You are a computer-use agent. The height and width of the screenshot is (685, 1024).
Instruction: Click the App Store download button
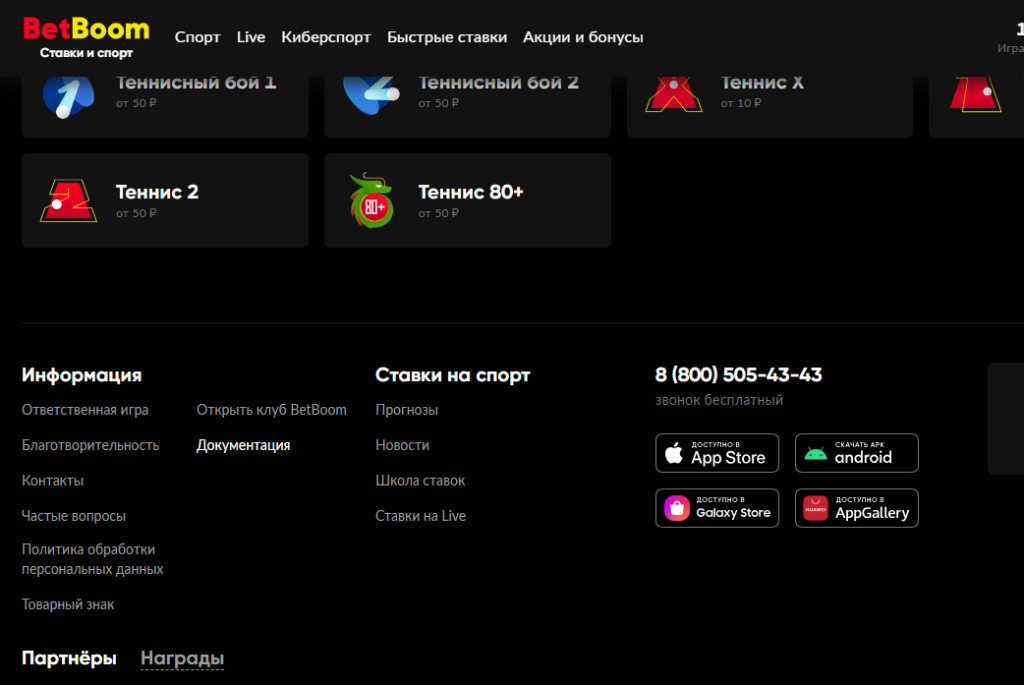coord(717,453)
